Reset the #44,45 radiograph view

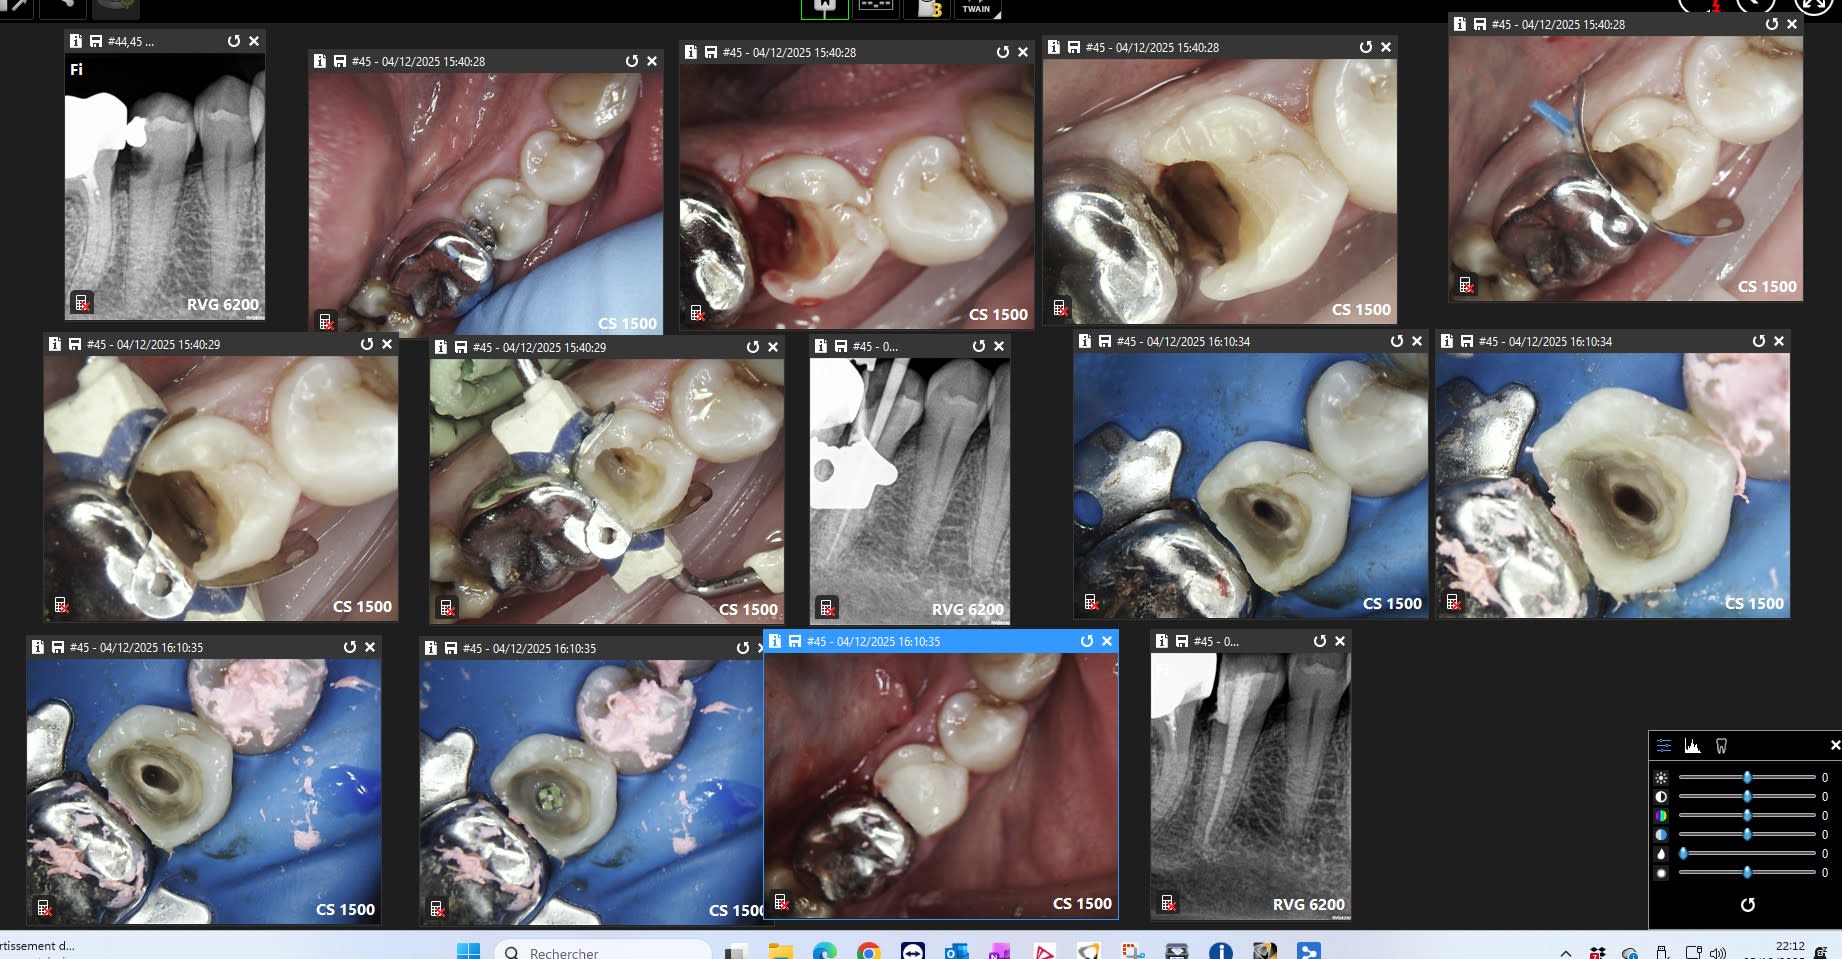[x=233, y=41]
